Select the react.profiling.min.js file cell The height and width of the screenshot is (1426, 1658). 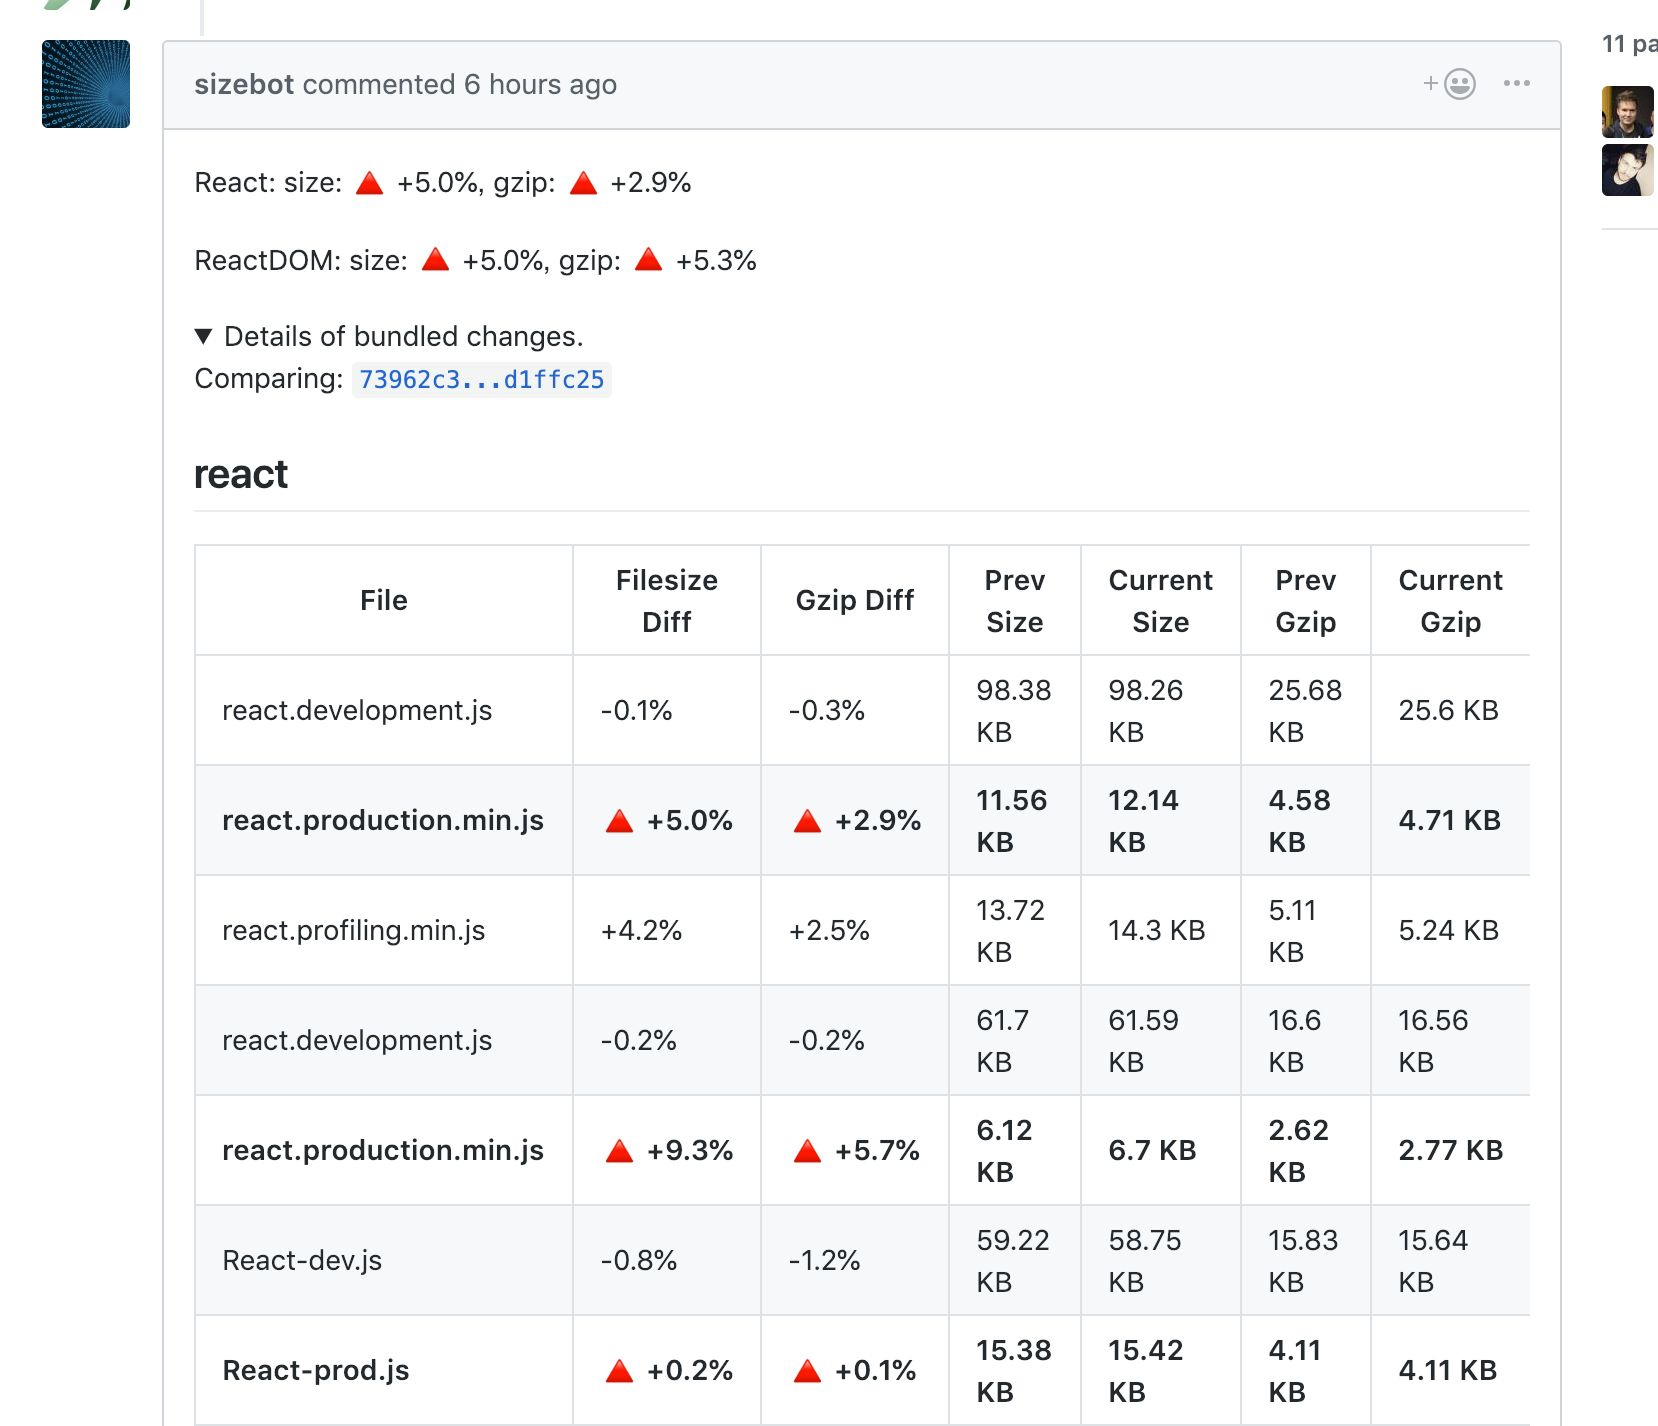[384, 930]
